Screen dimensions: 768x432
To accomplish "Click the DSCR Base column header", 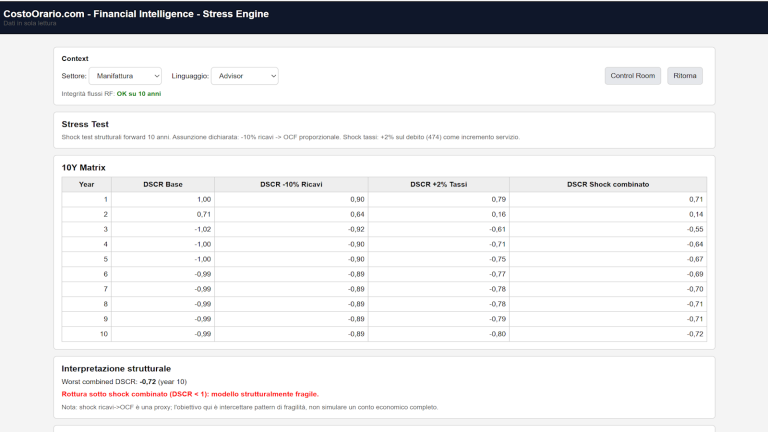I will 163,184.
